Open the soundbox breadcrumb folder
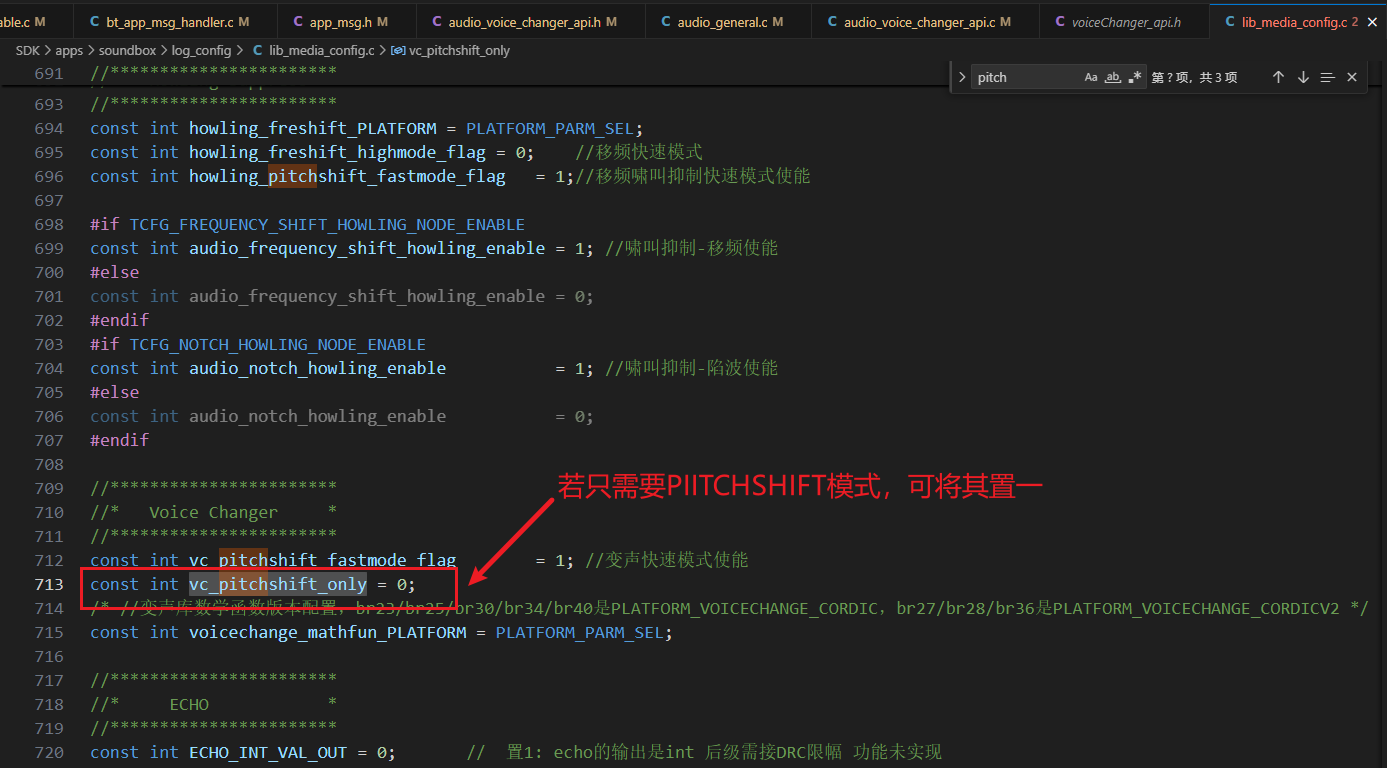1387x768 pixels. [127, 50]
